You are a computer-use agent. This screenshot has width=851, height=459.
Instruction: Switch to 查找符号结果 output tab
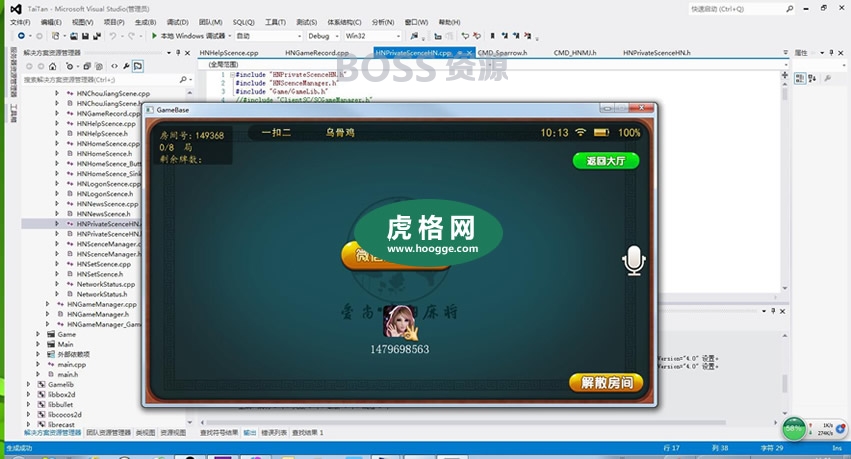(219, 432)
